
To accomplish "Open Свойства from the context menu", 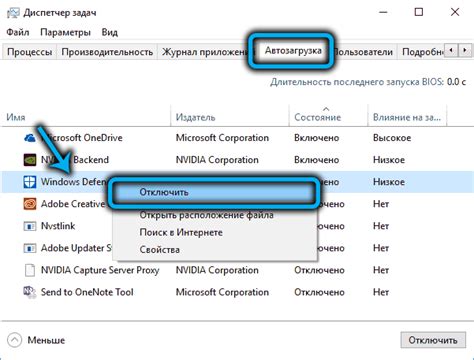I will pos(159,250).
